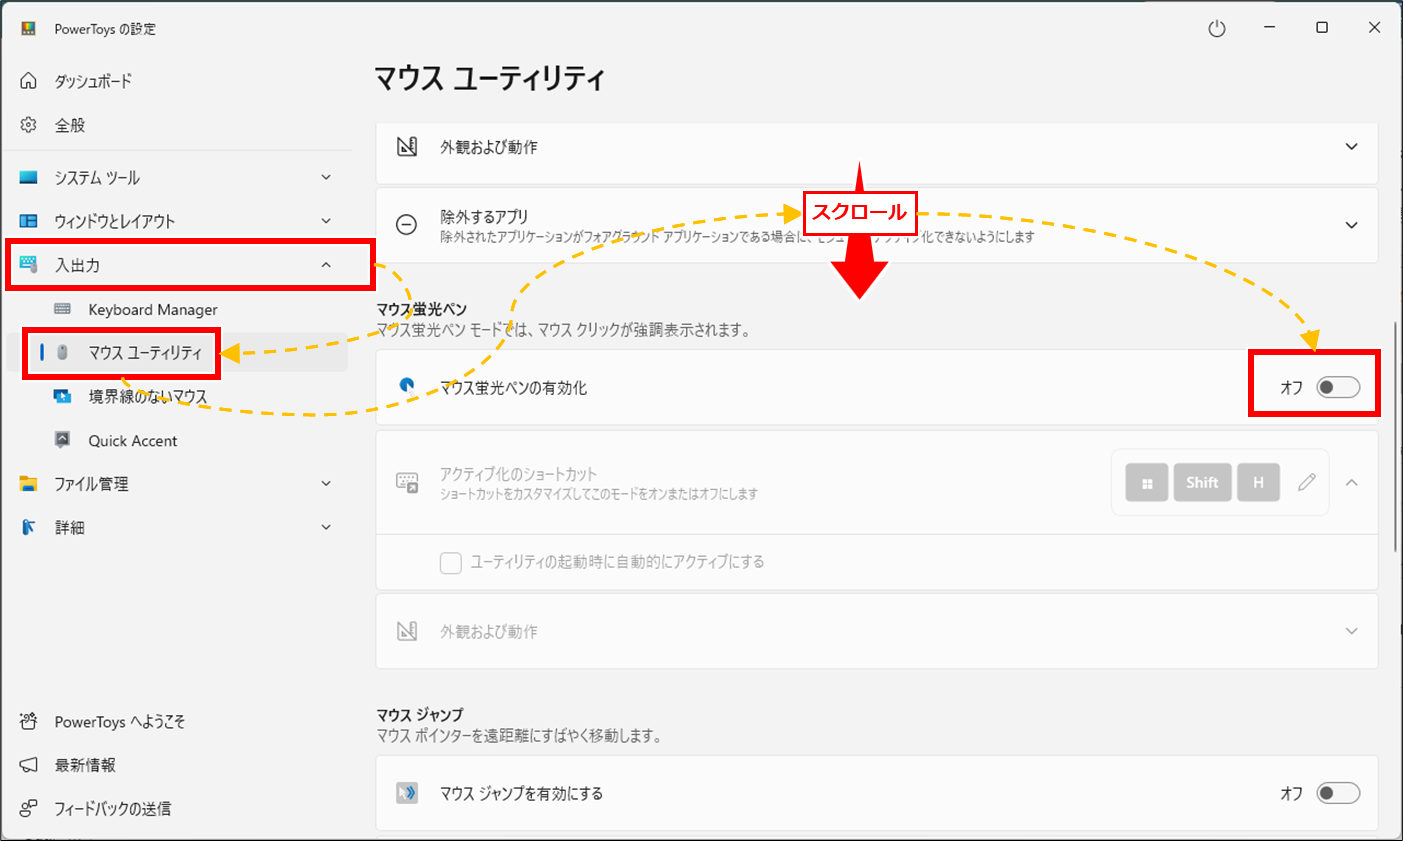Screen dimensions: 1403x841
Task: Open ダッシュボード home icon
Action: (x=29, y=81)
